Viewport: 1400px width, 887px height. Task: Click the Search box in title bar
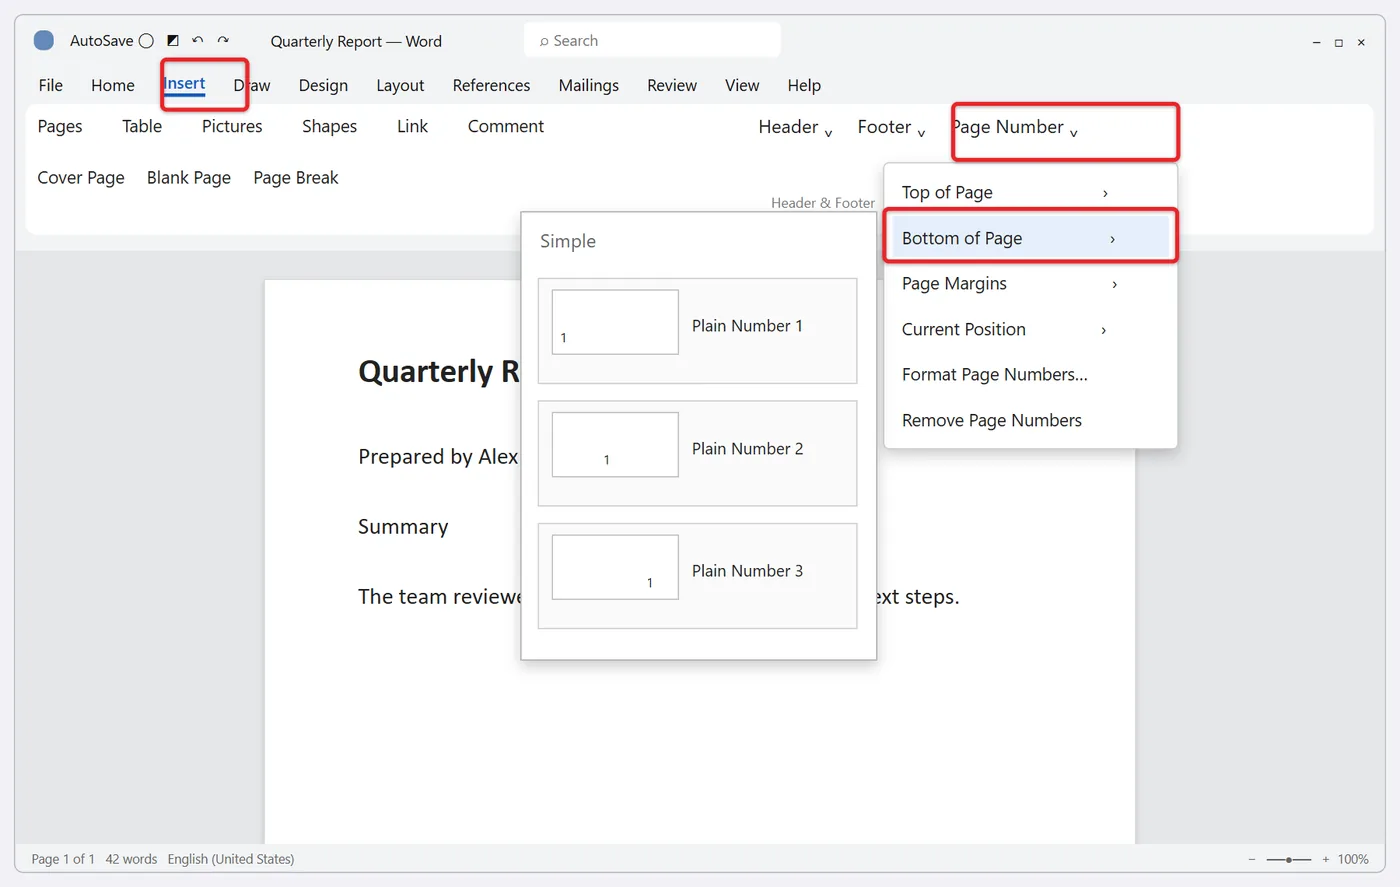click(x=652, y=41)
